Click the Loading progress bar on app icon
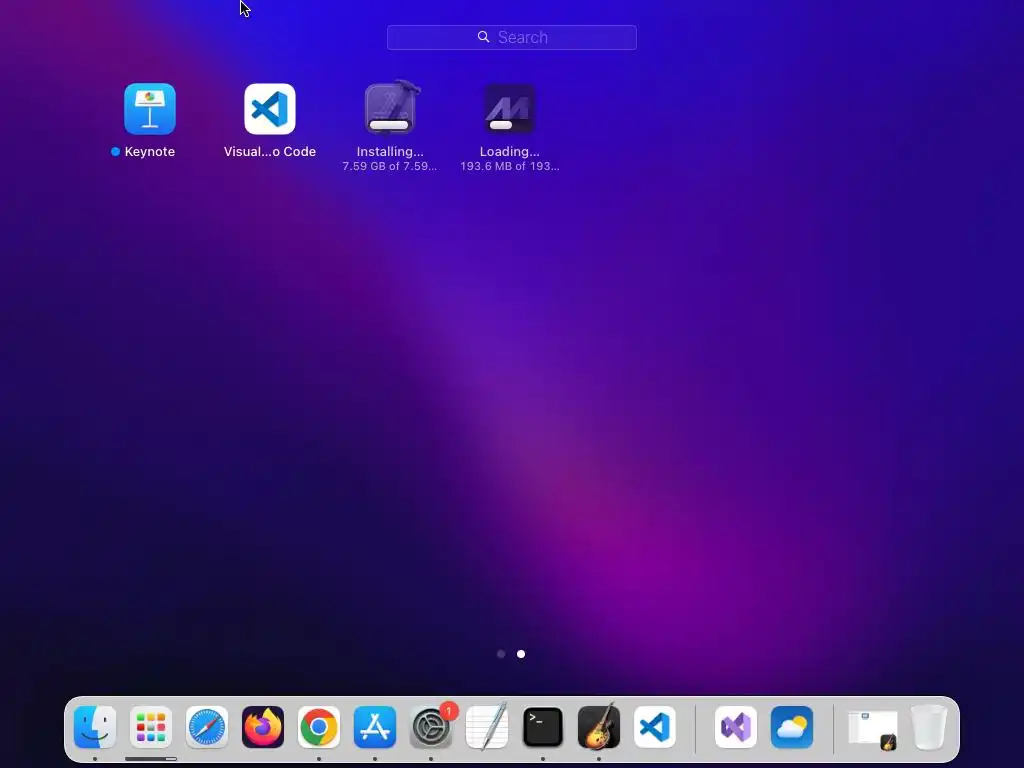 501,125
